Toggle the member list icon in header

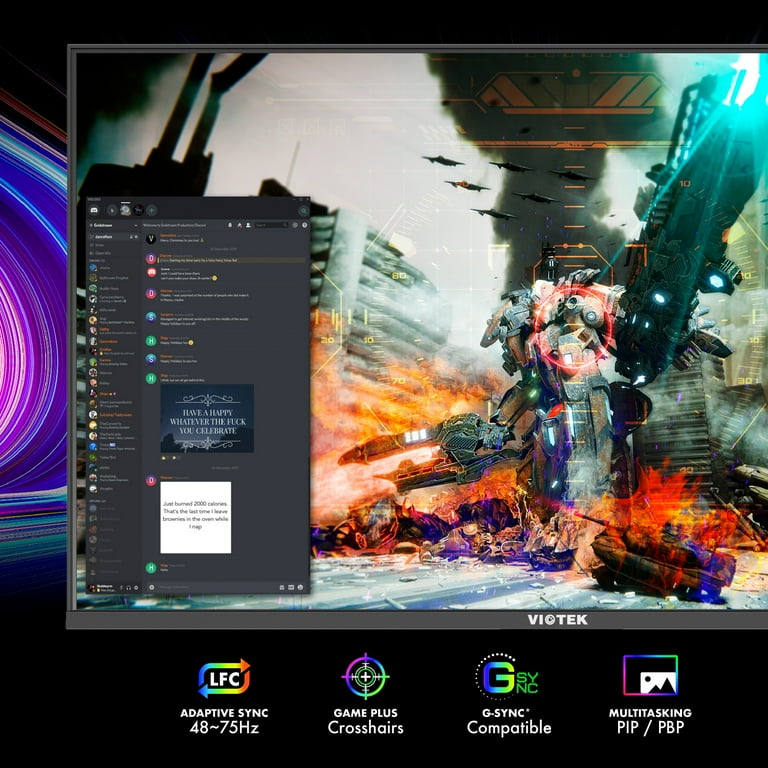248,225
